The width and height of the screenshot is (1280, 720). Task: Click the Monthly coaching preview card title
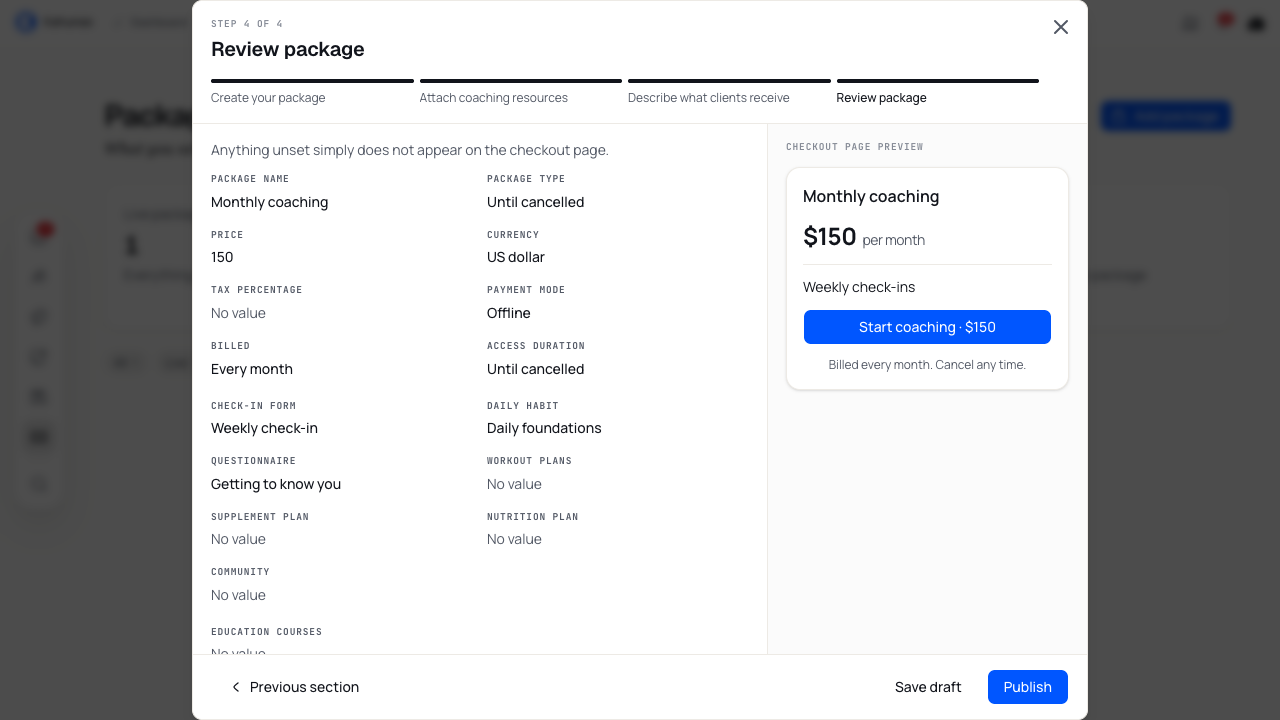871,196
